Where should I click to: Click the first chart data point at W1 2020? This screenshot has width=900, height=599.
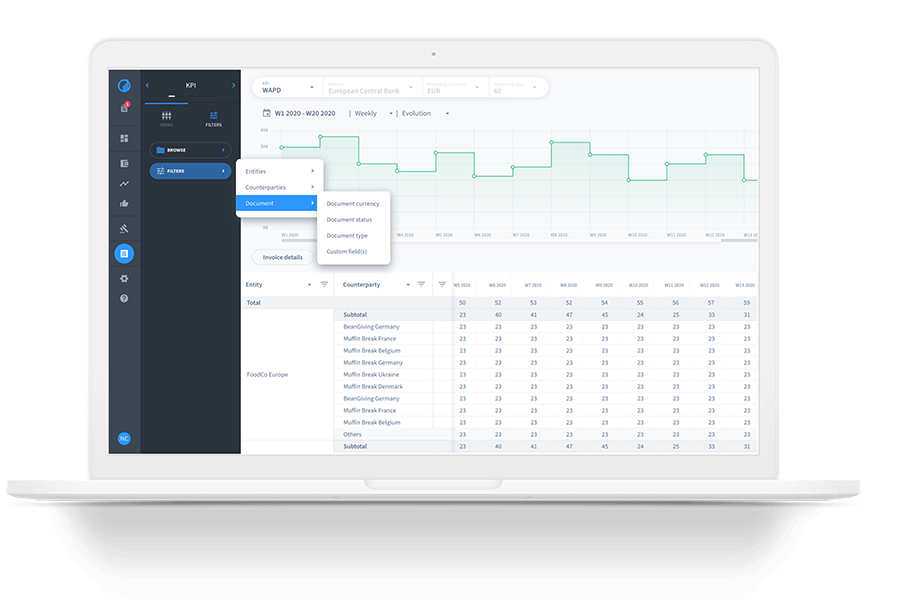click(x=282, y=147)
